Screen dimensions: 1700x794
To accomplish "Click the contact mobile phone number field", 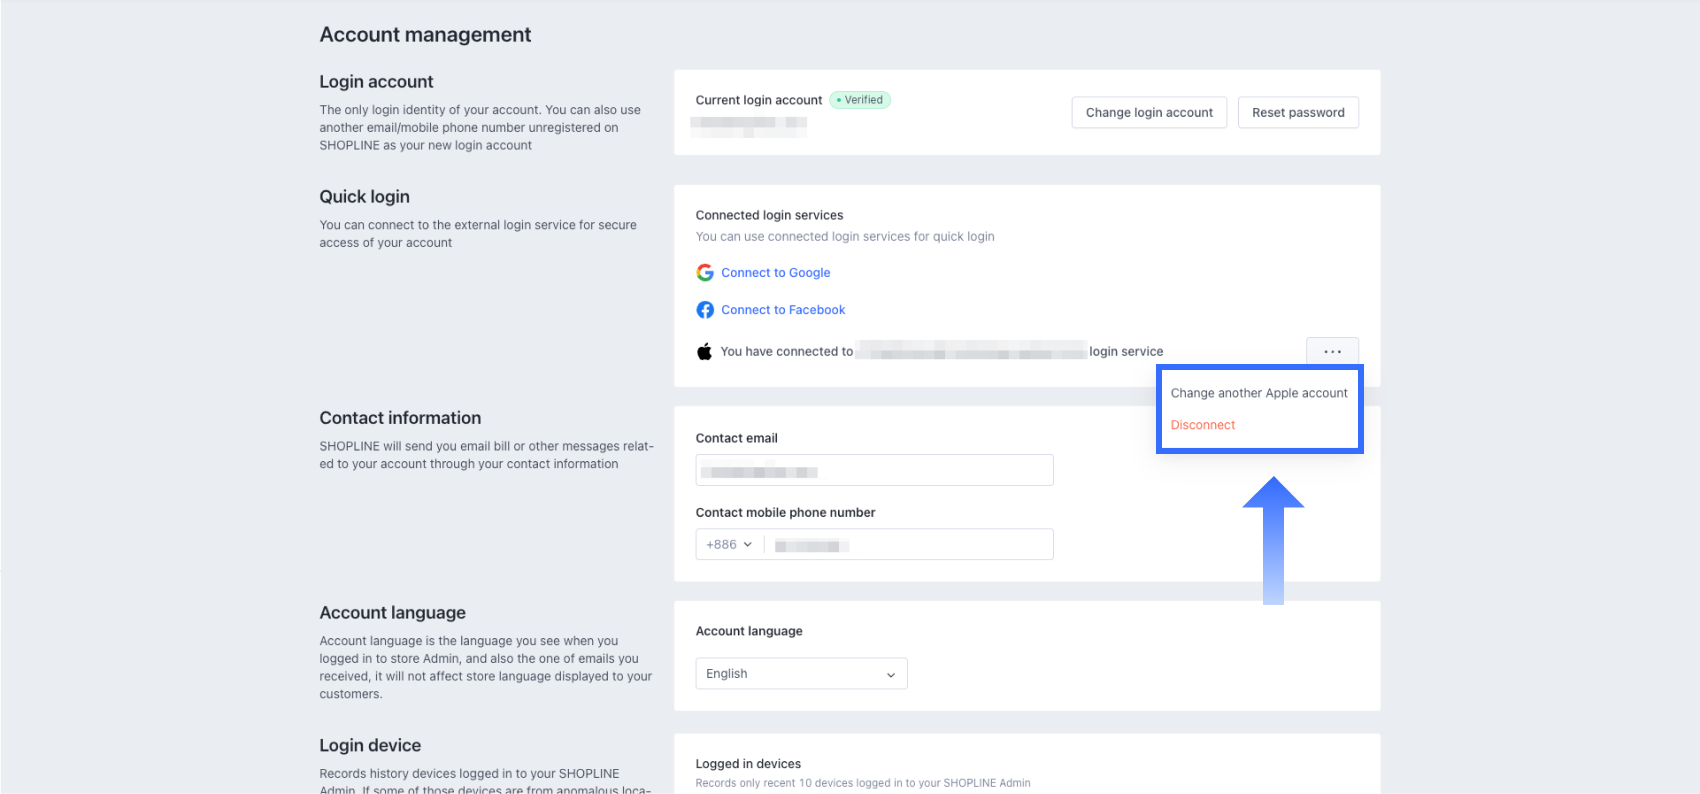I will [908, 545].
